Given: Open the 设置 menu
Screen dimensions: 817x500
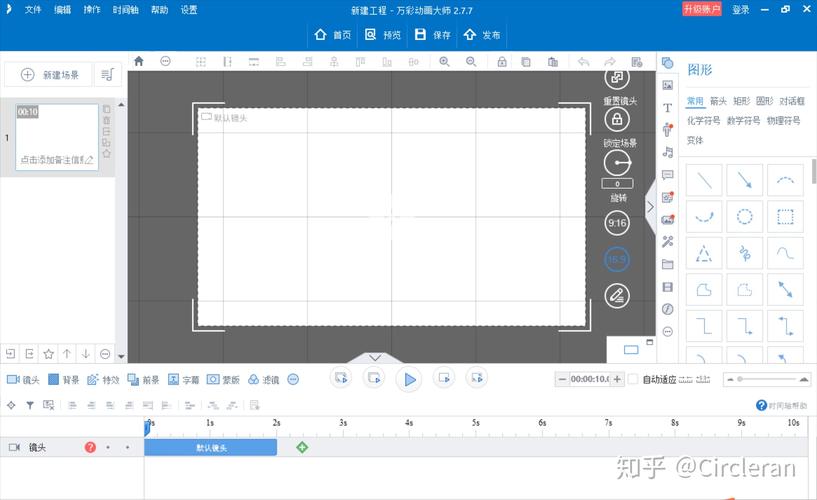Looking at the screenshot, I should (189, 10).
